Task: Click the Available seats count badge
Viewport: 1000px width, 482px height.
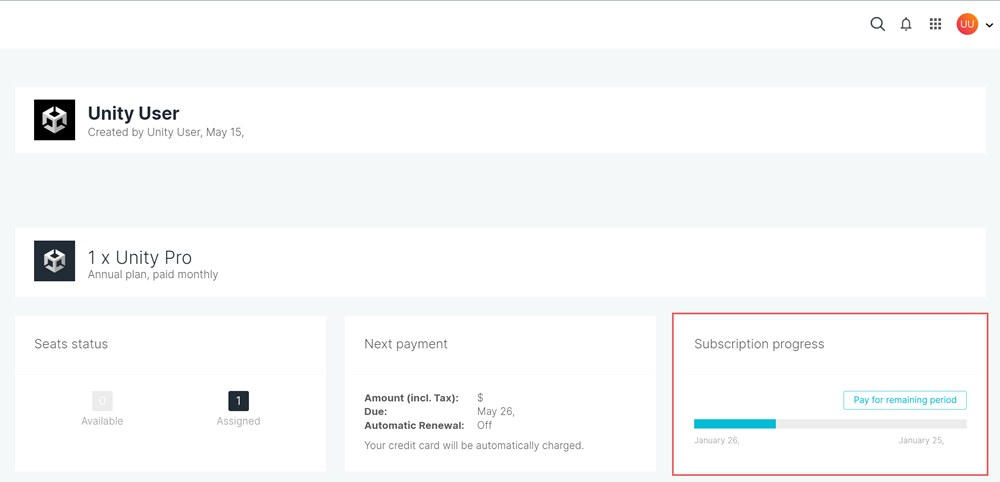Action: coord(102,401)
